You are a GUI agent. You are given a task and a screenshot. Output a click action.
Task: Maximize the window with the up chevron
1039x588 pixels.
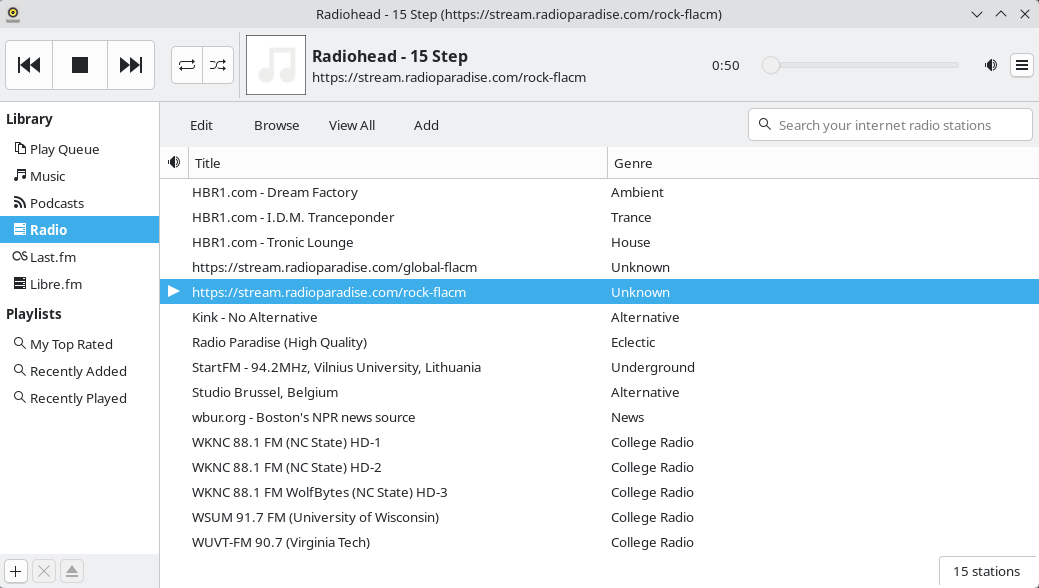(1001, 14)
